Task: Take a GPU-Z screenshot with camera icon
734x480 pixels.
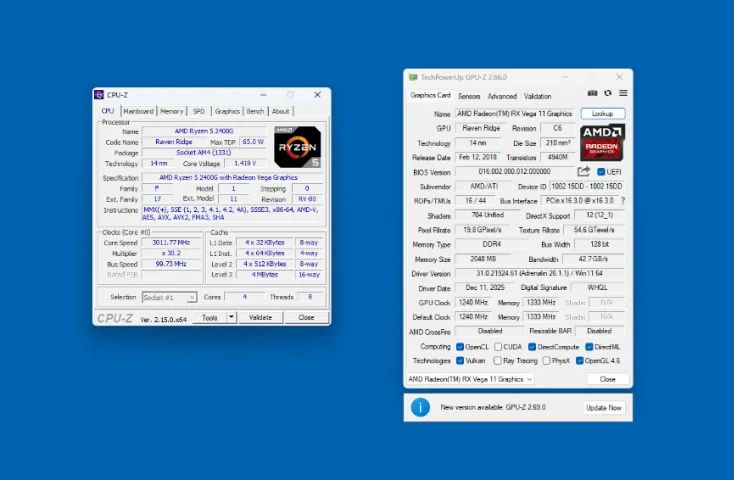Action: 592,93
